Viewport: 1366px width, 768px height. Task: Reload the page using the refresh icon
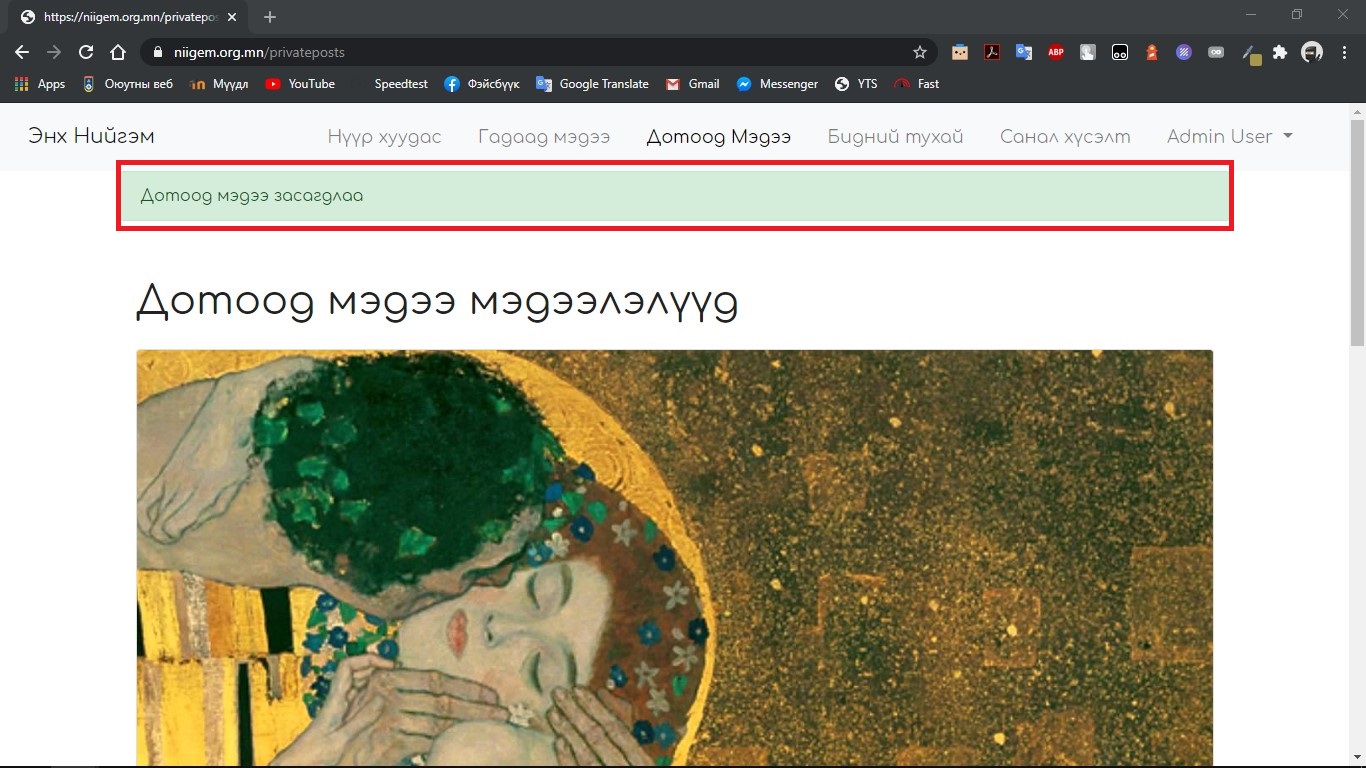click(86, 52)
